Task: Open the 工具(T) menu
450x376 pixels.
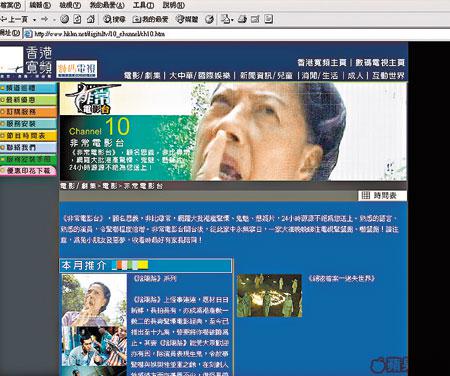Action: (143, 5)
